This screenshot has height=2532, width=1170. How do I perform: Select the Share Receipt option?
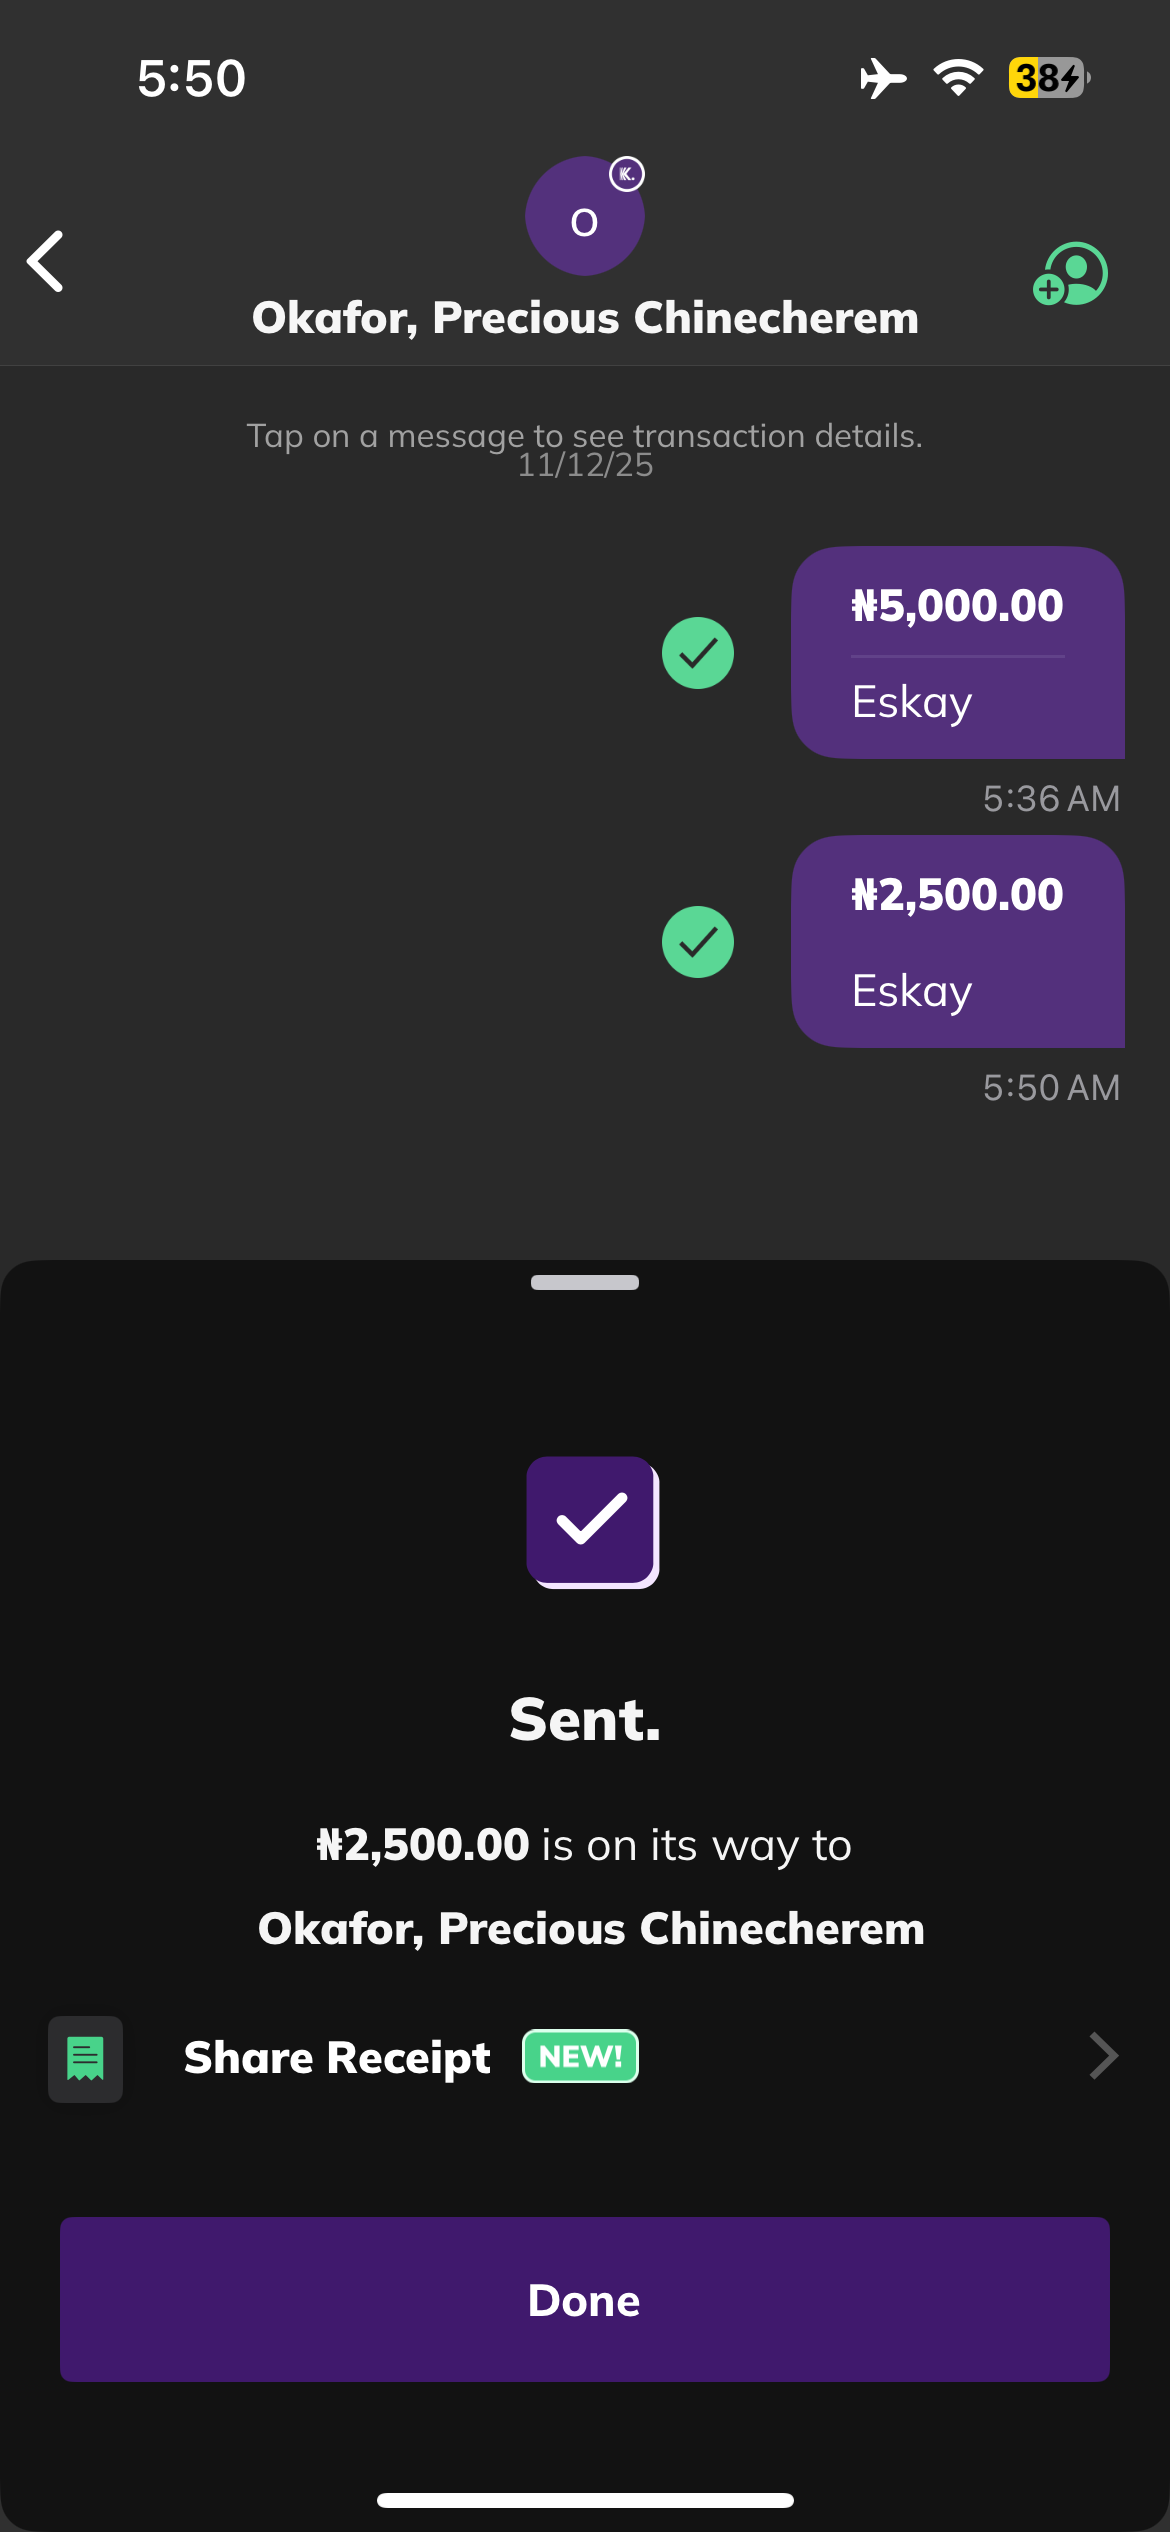click(338, 2058)
